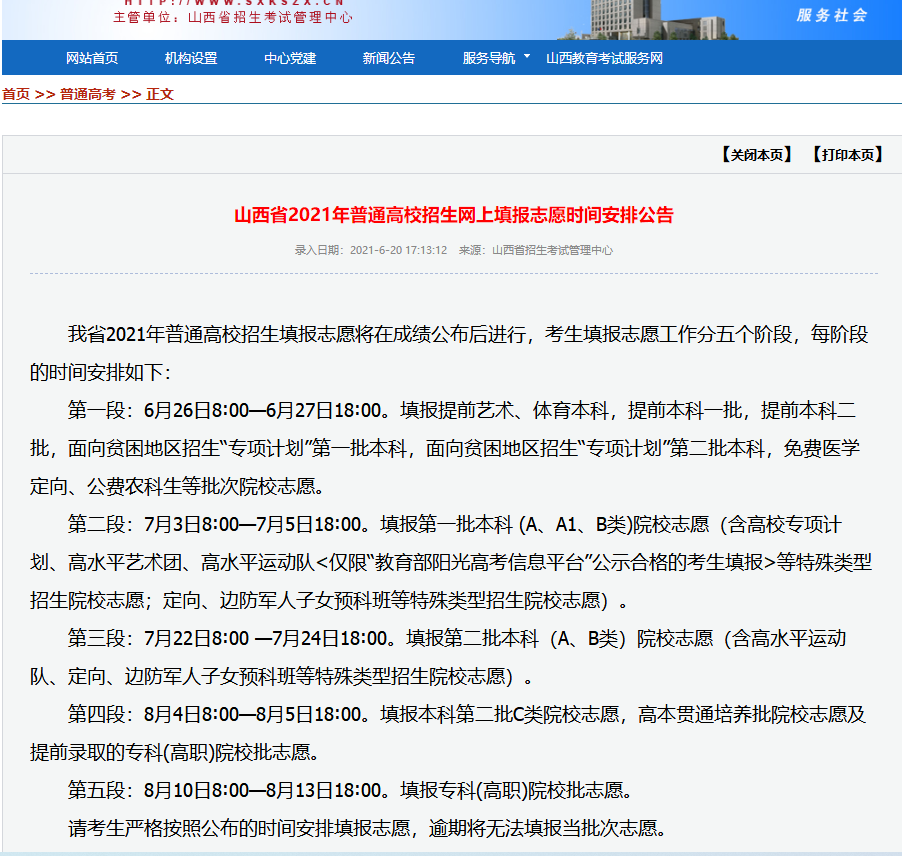Click the 关闭本页 button

click(757, 155)
